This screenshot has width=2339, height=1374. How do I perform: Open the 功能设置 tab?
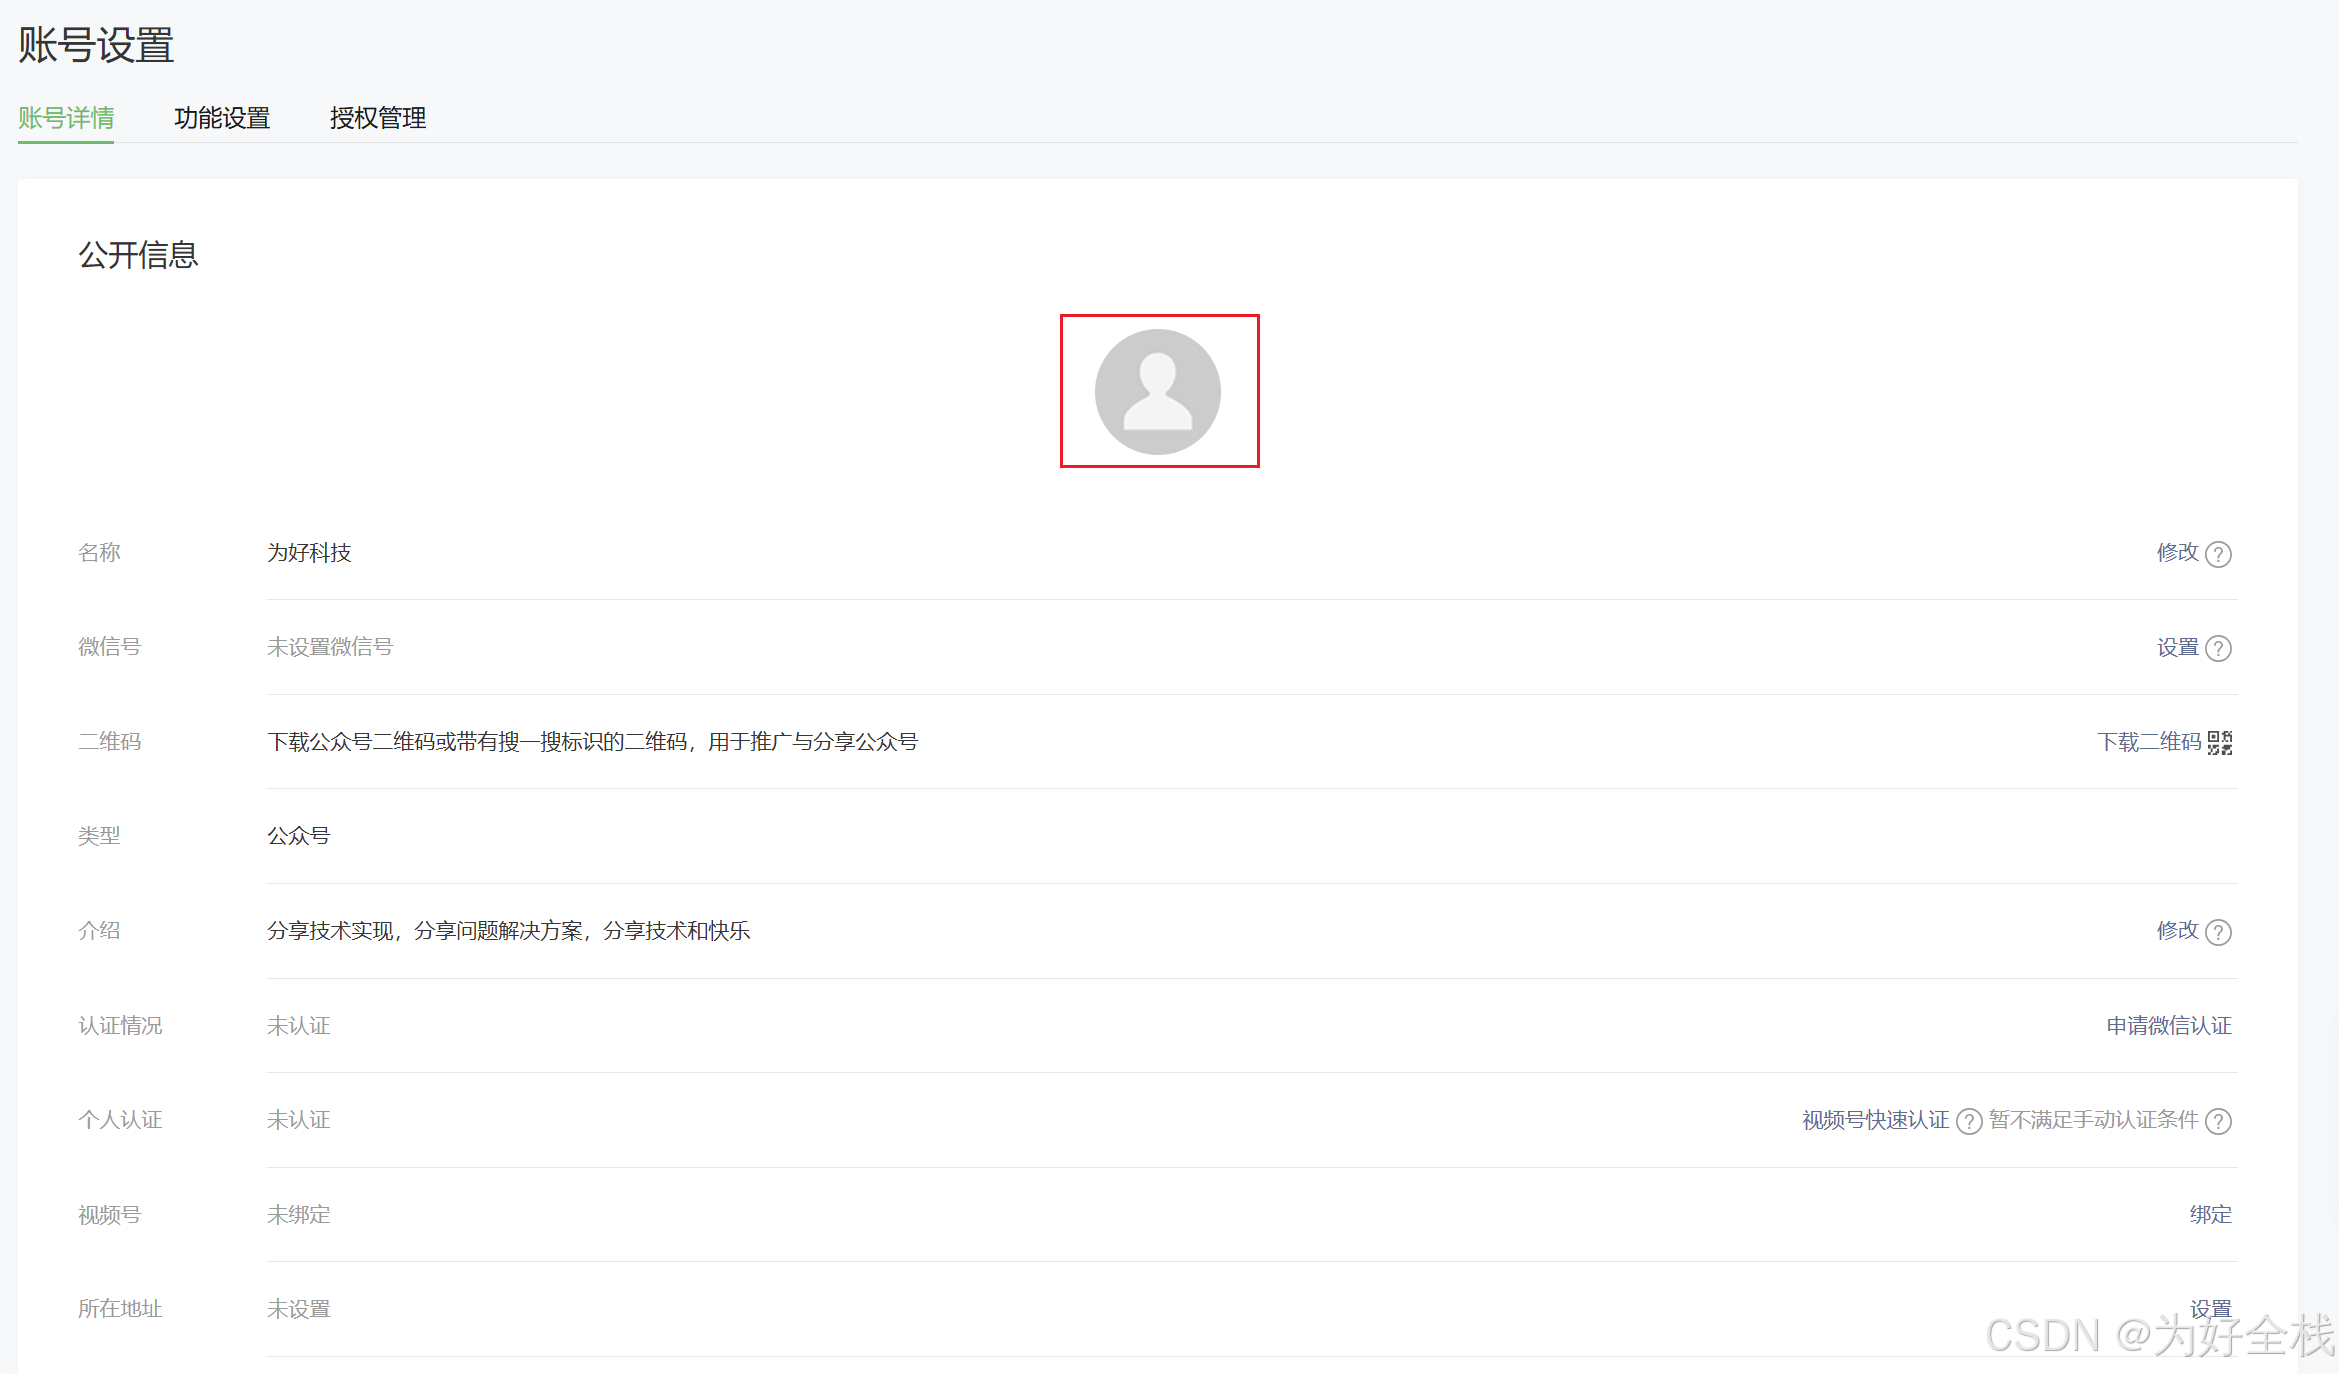point(222,118)
